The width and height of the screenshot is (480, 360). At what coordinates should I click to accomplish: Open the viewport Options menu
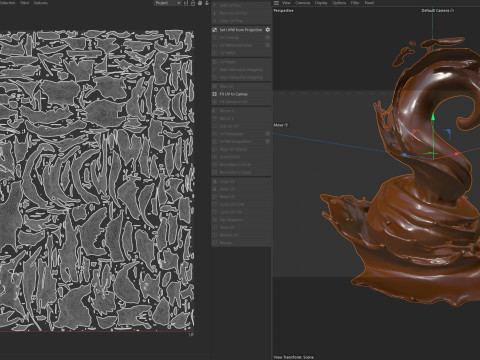point(339,3)
